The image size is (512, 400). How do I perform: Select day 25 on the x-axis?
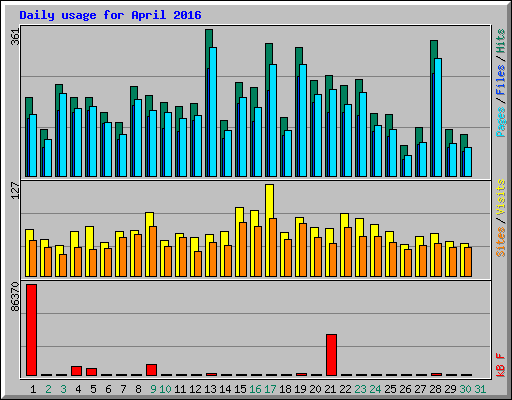(390, 389)
